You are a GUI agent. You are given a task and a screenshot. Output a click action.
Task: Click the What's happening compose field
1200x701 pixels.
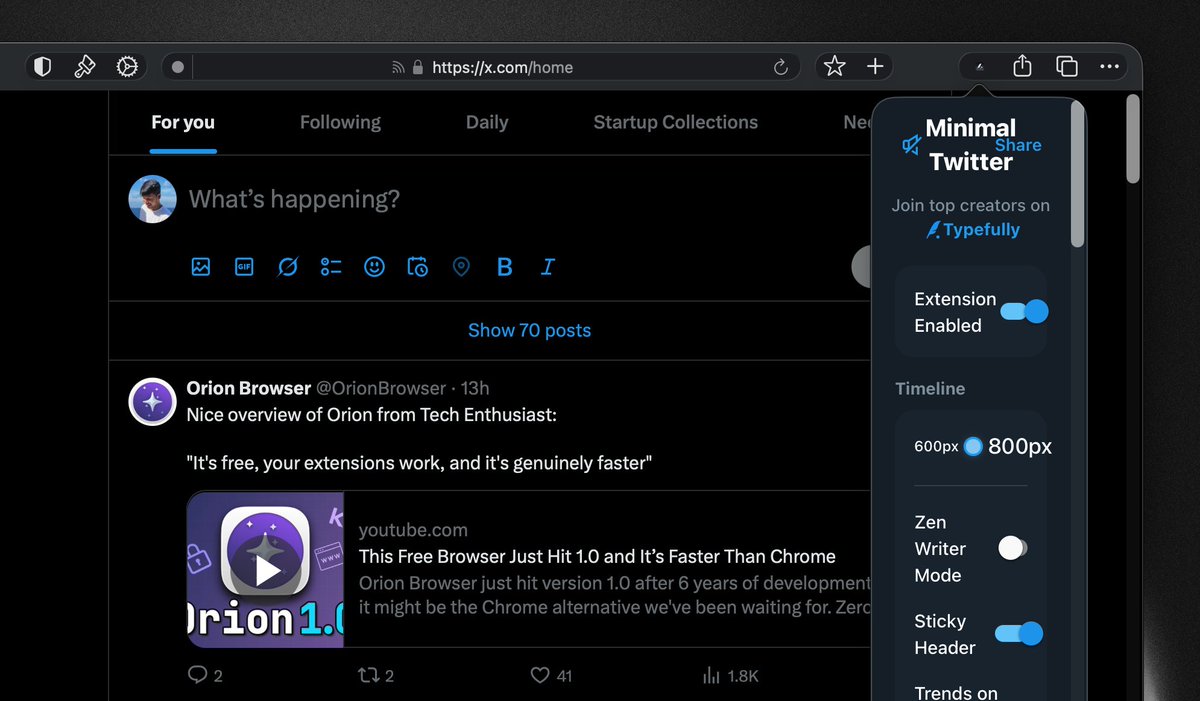(294, 199)
